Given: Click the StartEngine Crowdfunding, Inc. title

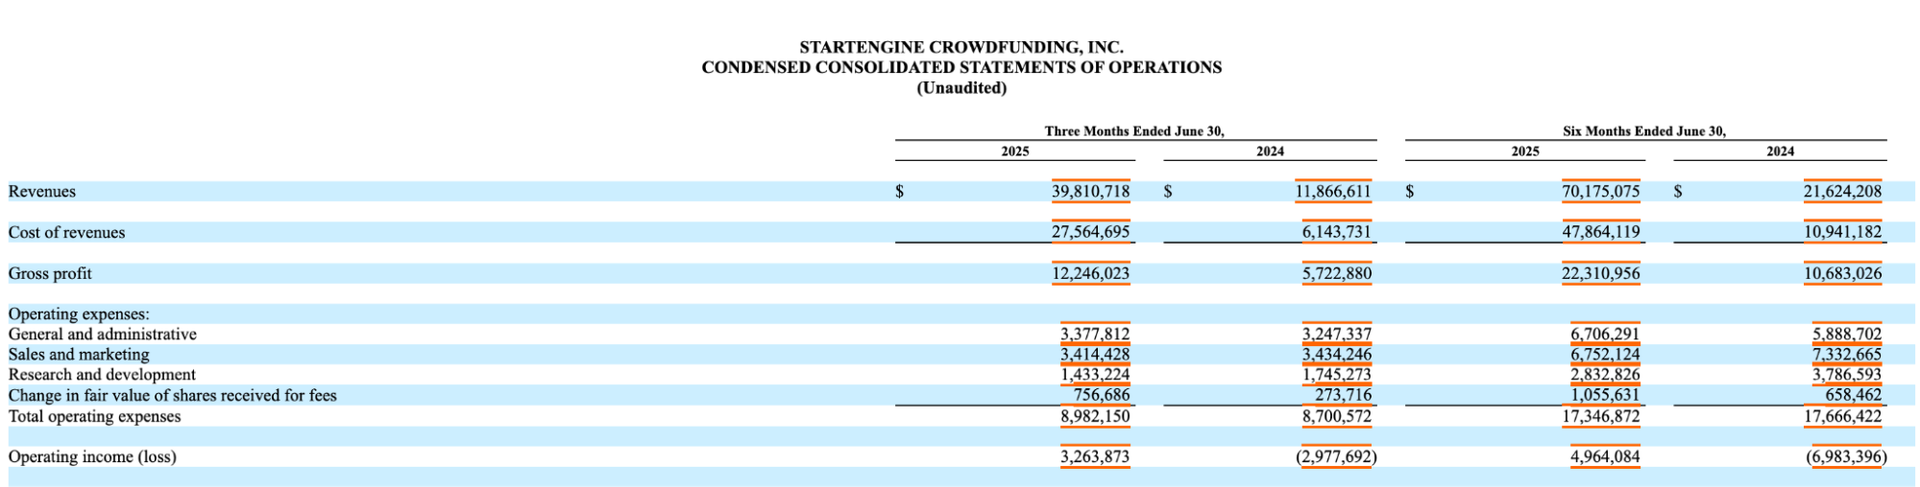Looking at the screenshot, I should (961, 47).
